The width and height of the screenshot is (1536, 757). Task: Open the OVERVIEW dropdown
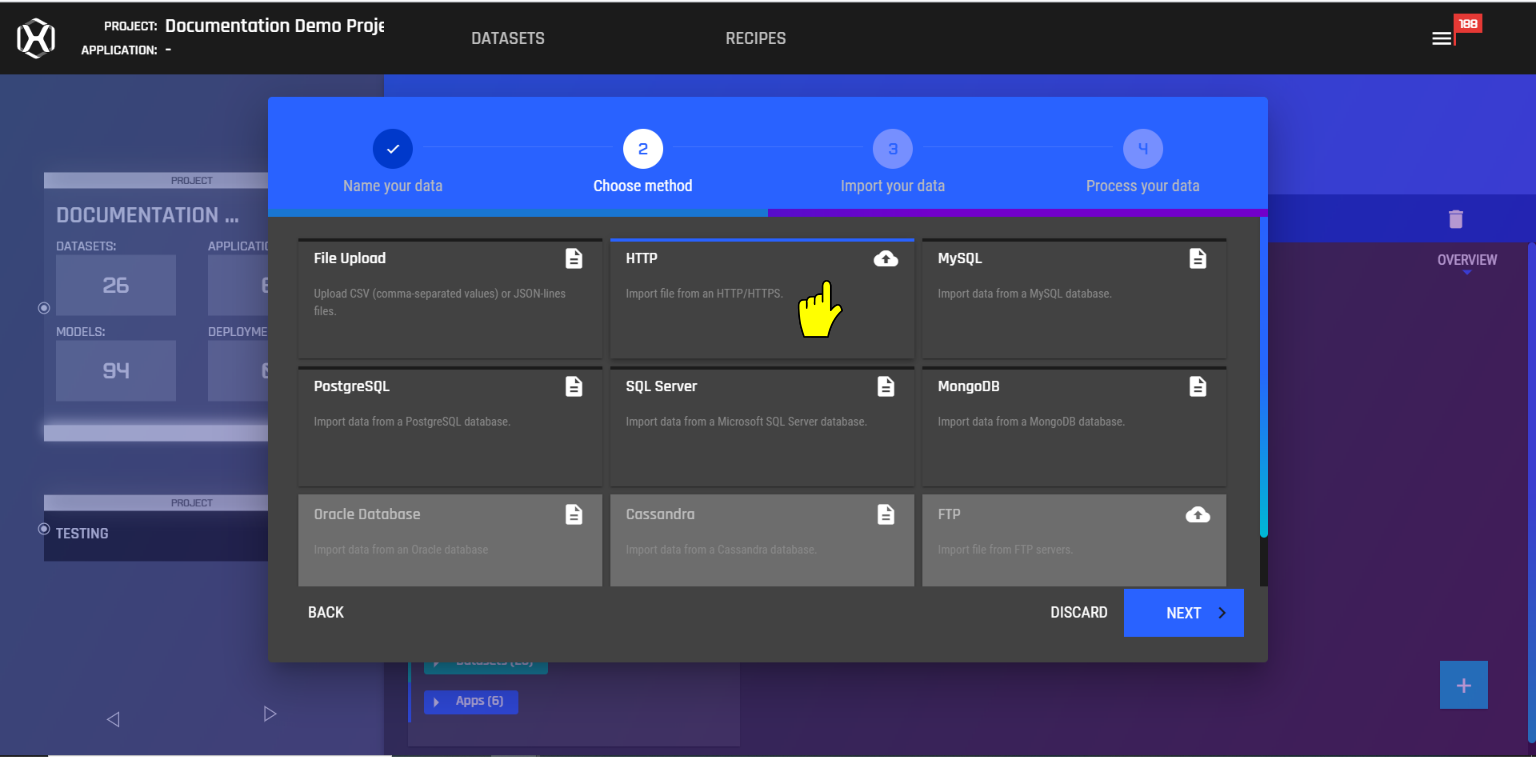tap(1466, 260)
